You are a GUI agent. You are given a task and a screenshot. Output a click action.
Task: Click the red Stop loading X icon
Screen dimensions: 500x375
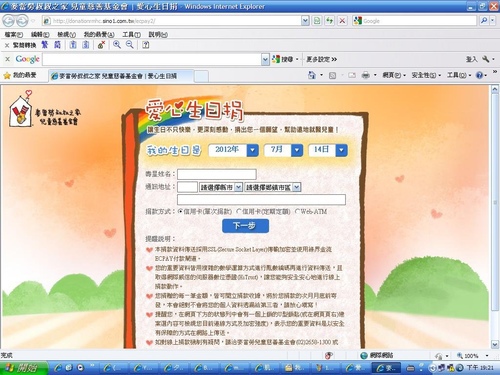[342, 21]
